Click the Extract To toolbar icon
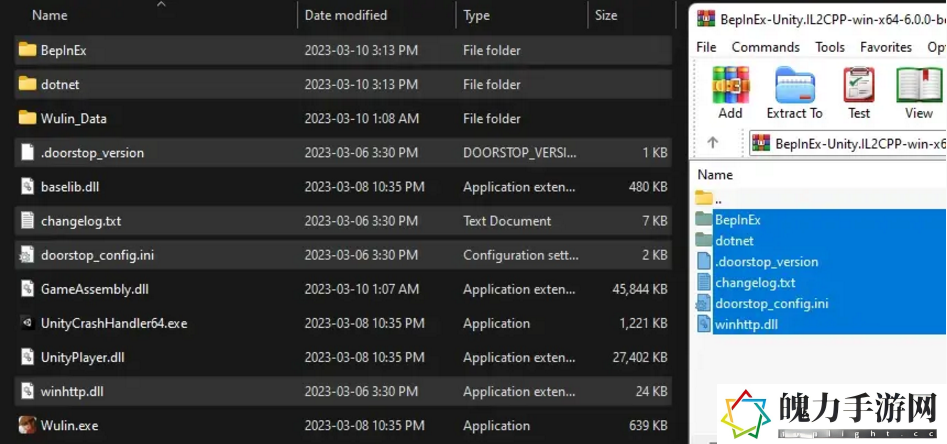This screenshot has width=947, height=444. 794,85
